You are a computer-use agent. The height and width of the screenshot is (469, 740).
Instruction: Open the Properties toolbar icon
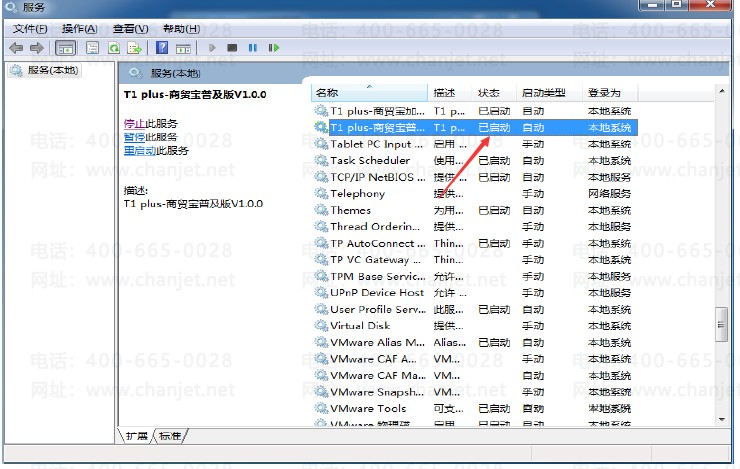point(92,48)
